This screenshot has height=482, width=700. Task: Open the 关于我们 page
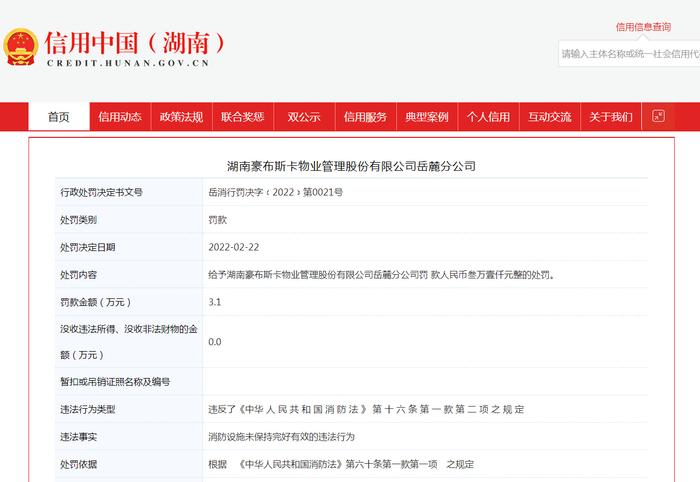pos(611,117)
